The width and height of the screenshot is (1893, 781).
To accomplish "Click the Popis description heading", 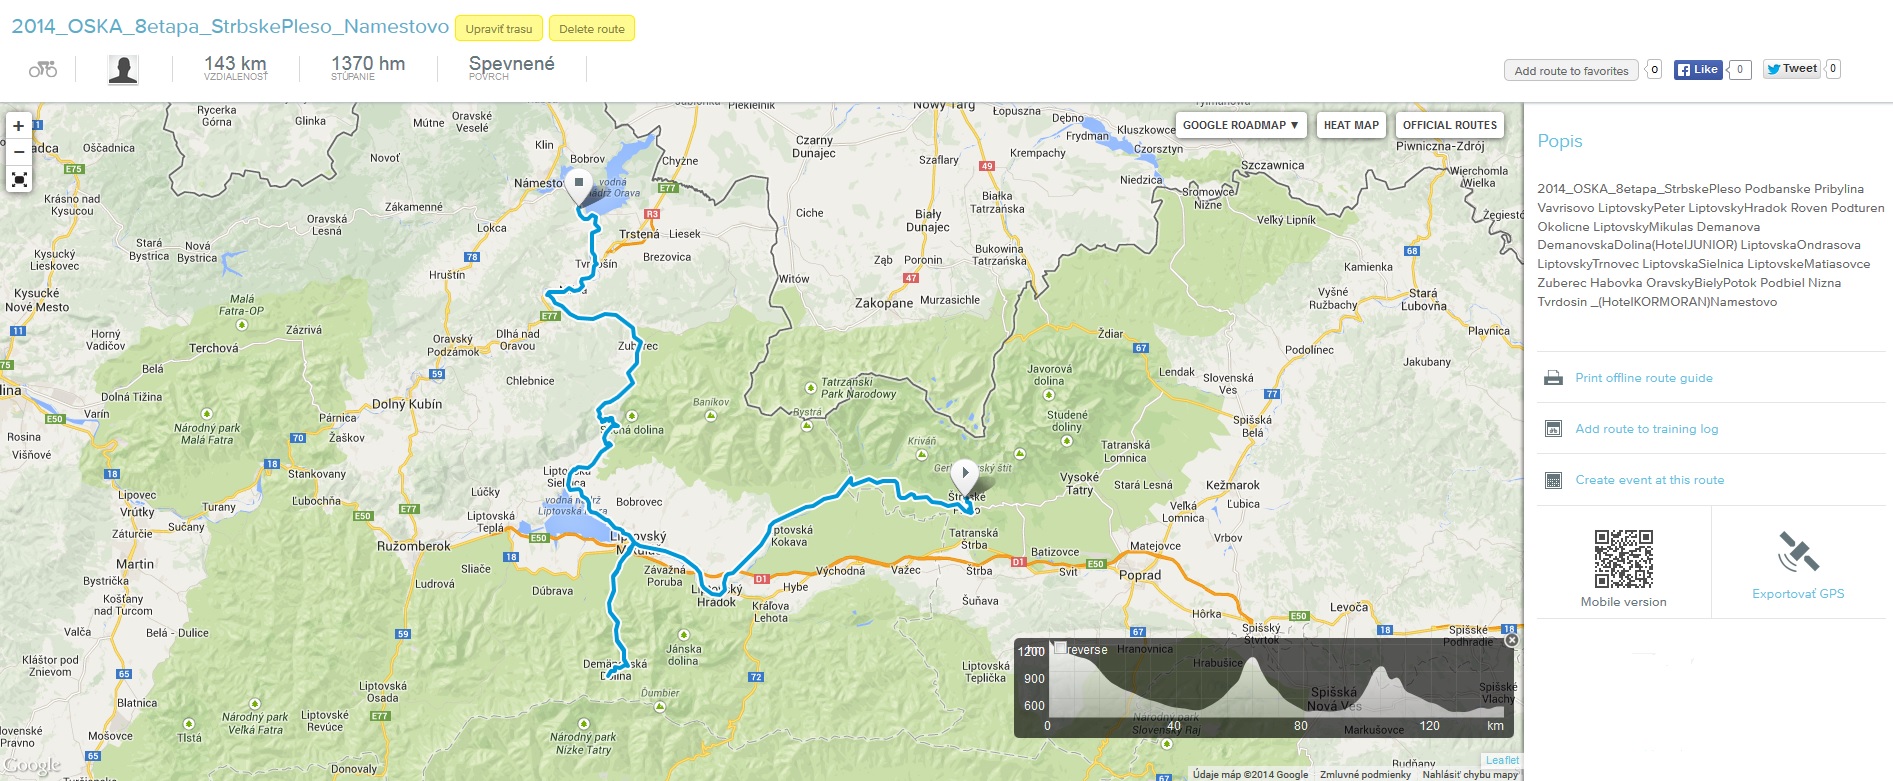I will click(1560, 141).
